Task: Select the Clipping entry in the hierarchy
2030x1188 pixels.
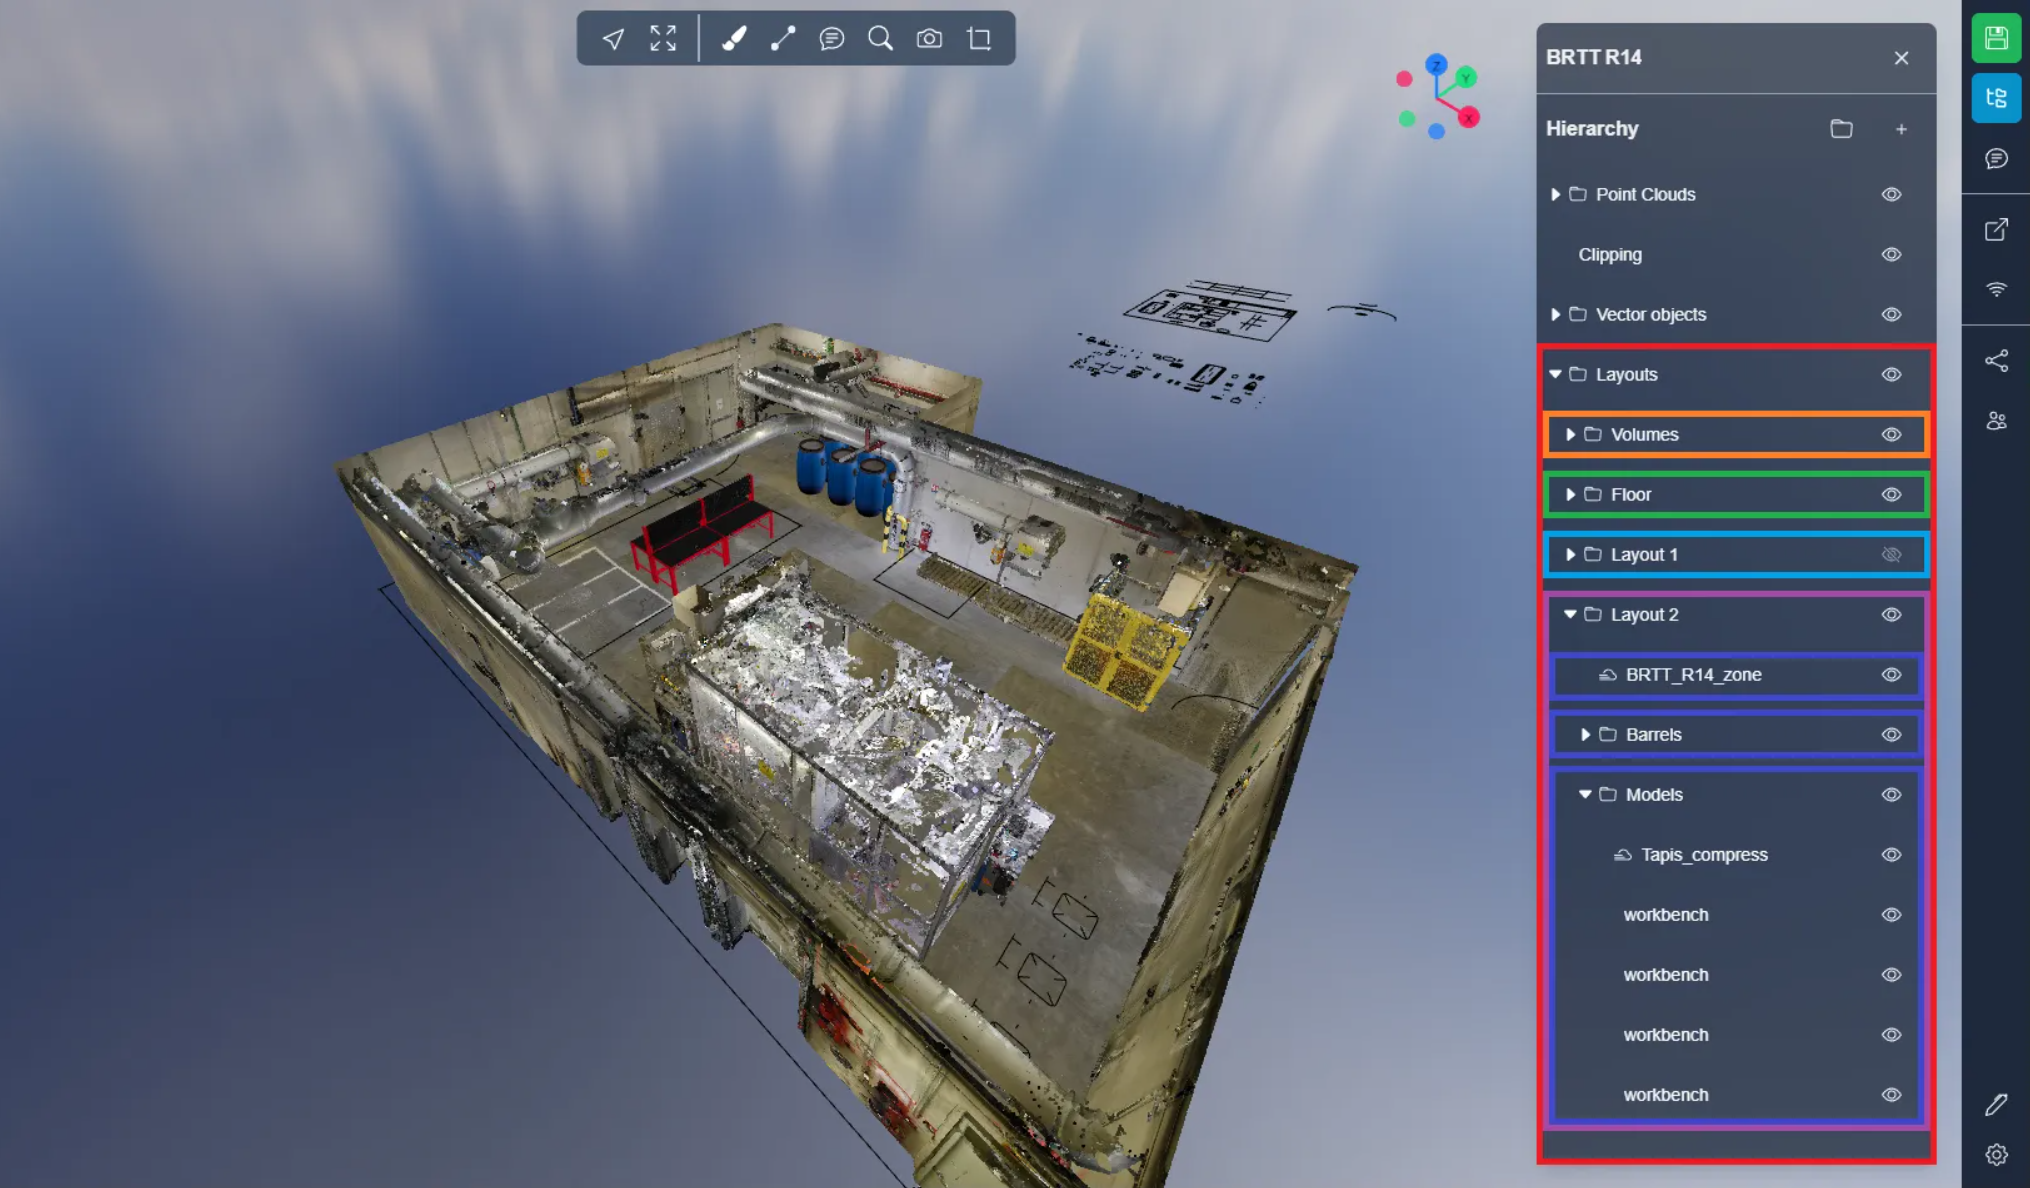Action: point(1610,255)
